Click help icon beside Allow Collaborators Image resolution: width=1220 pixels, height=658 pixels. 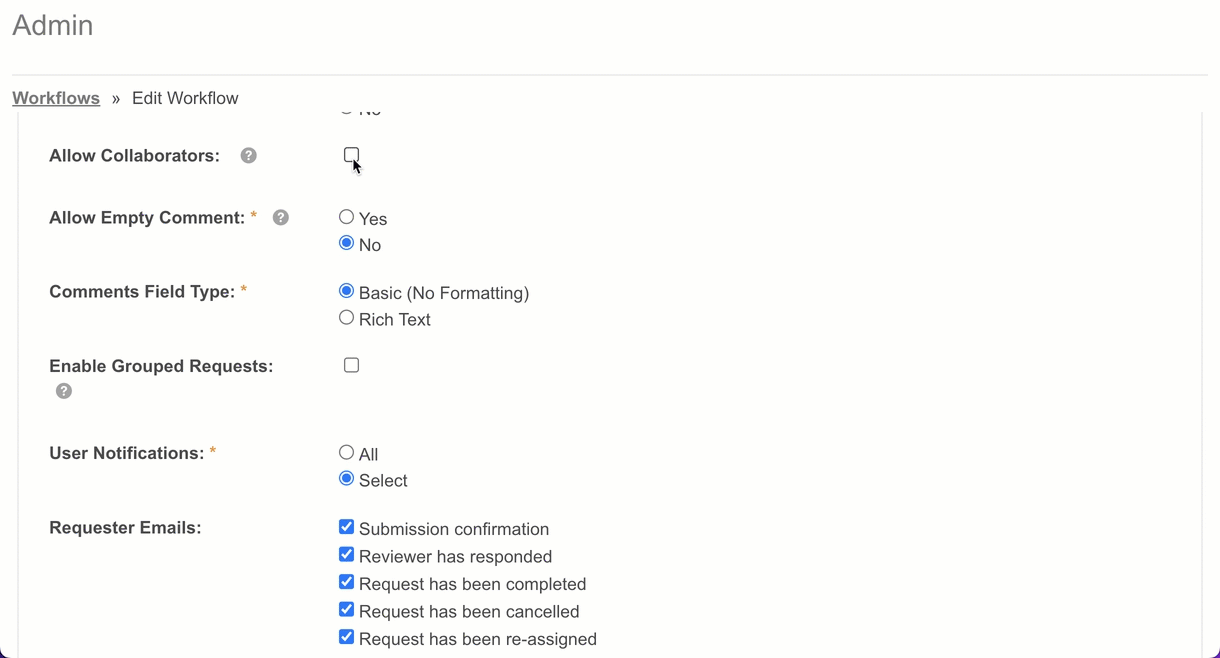click(x=249, y=156)
